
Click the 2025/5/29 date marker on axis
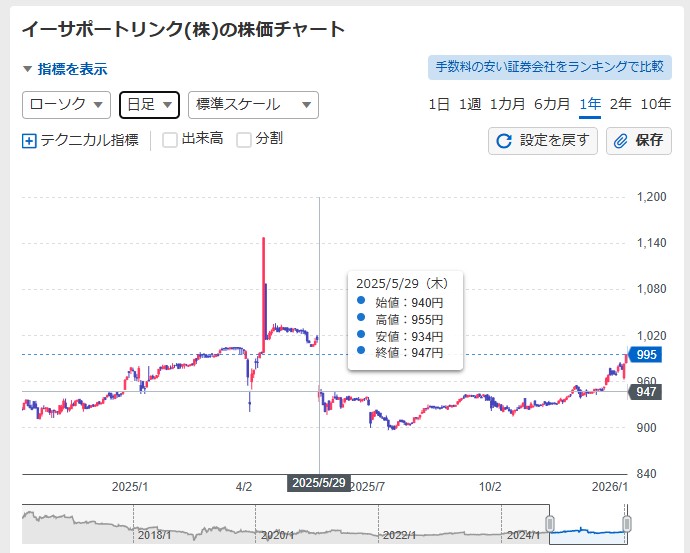click(x=319, y=483)
